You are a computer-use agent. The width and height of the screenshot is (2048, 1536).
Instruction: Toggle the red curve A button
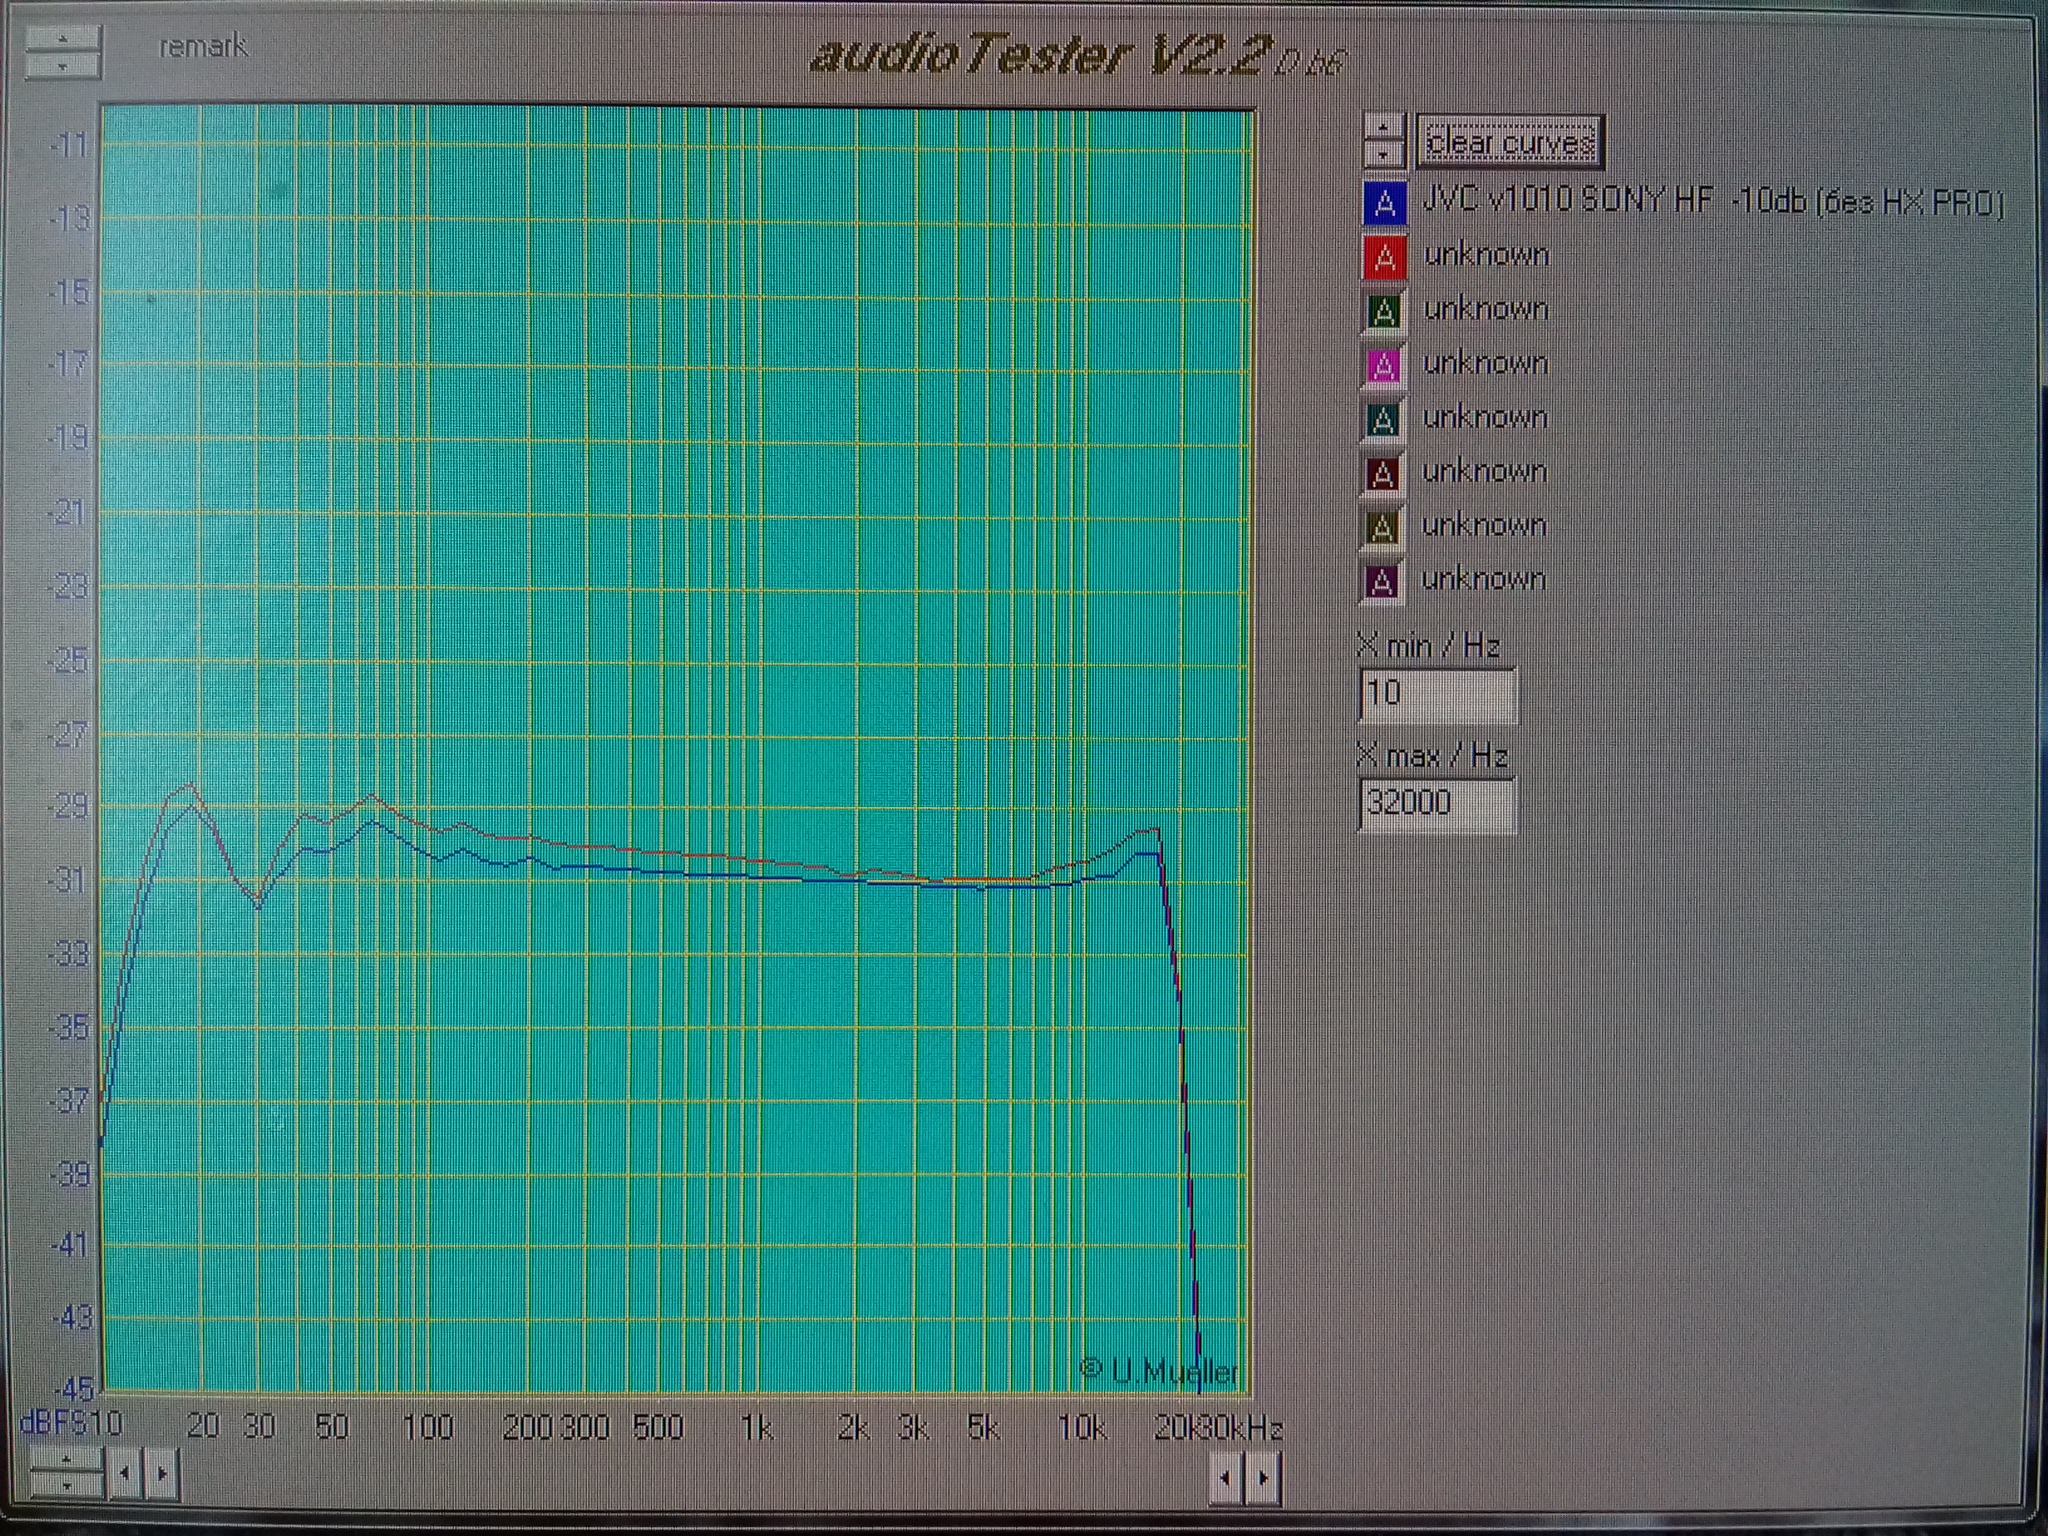(x=1384, y=258)
